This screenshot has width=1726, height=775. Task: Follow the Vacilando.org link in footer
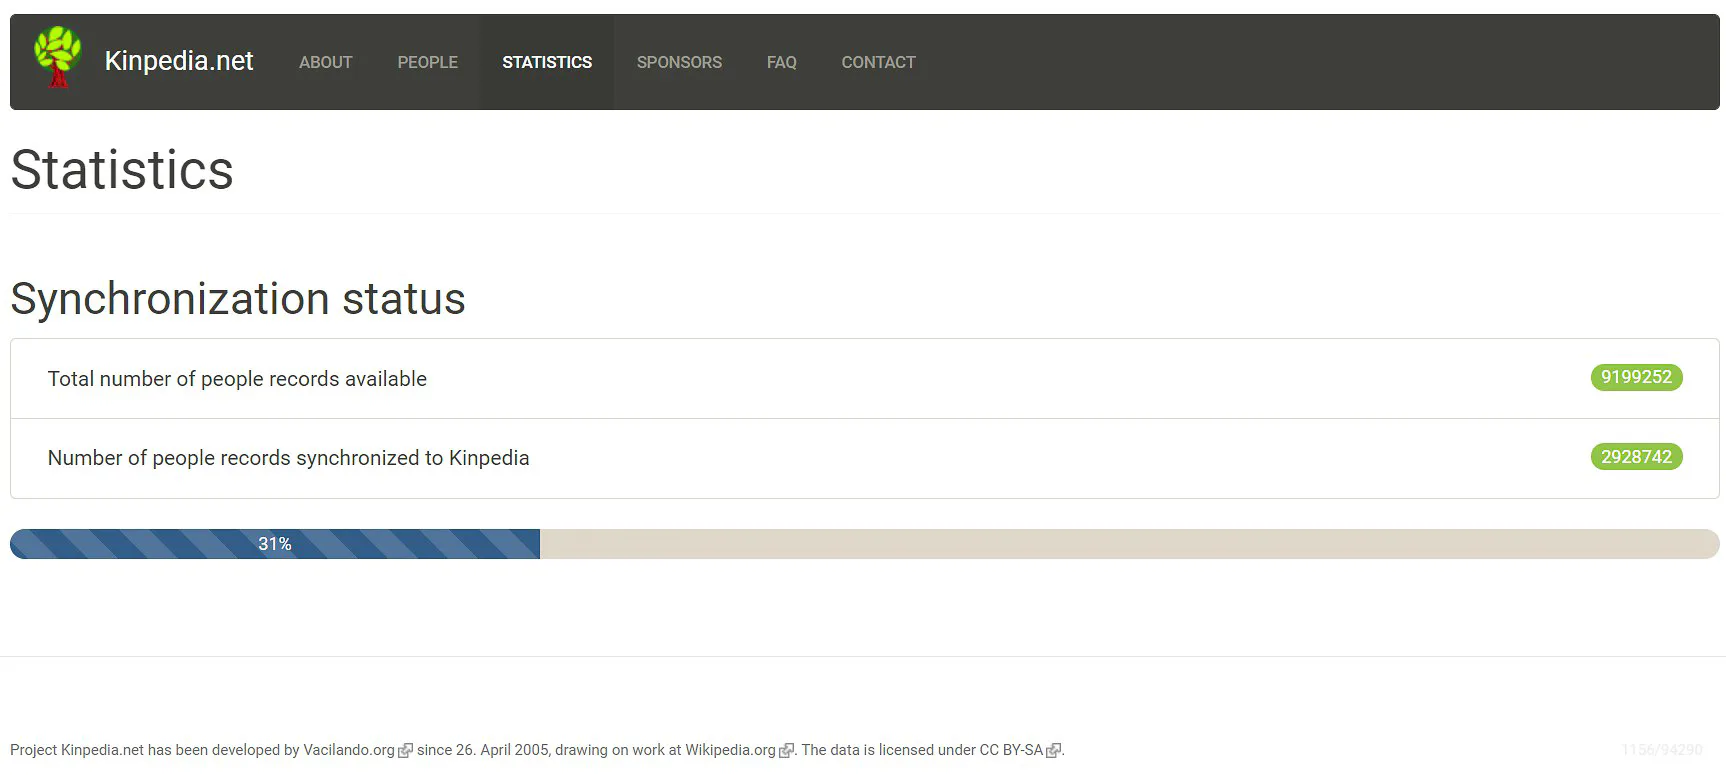(x=349, y=750)
